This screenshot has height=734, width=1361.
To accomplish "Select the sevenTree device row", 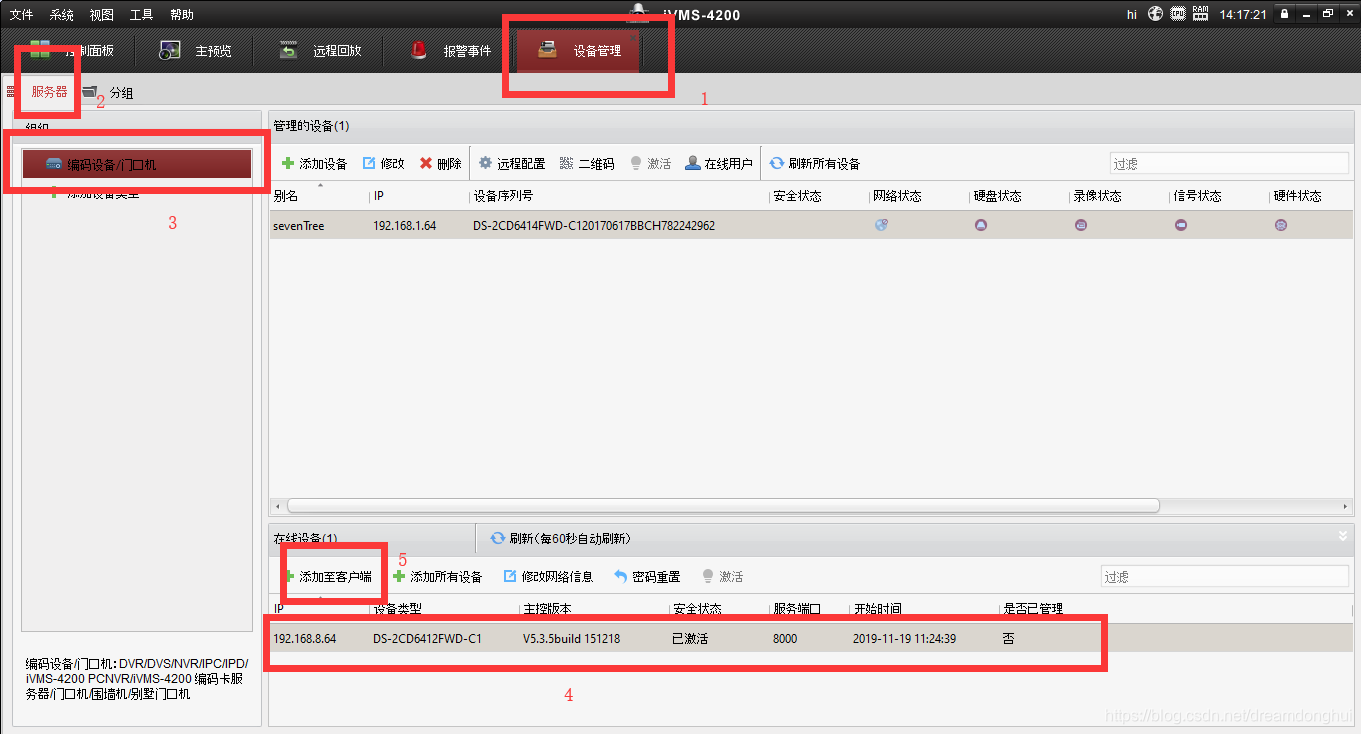I will click(810, 225).
